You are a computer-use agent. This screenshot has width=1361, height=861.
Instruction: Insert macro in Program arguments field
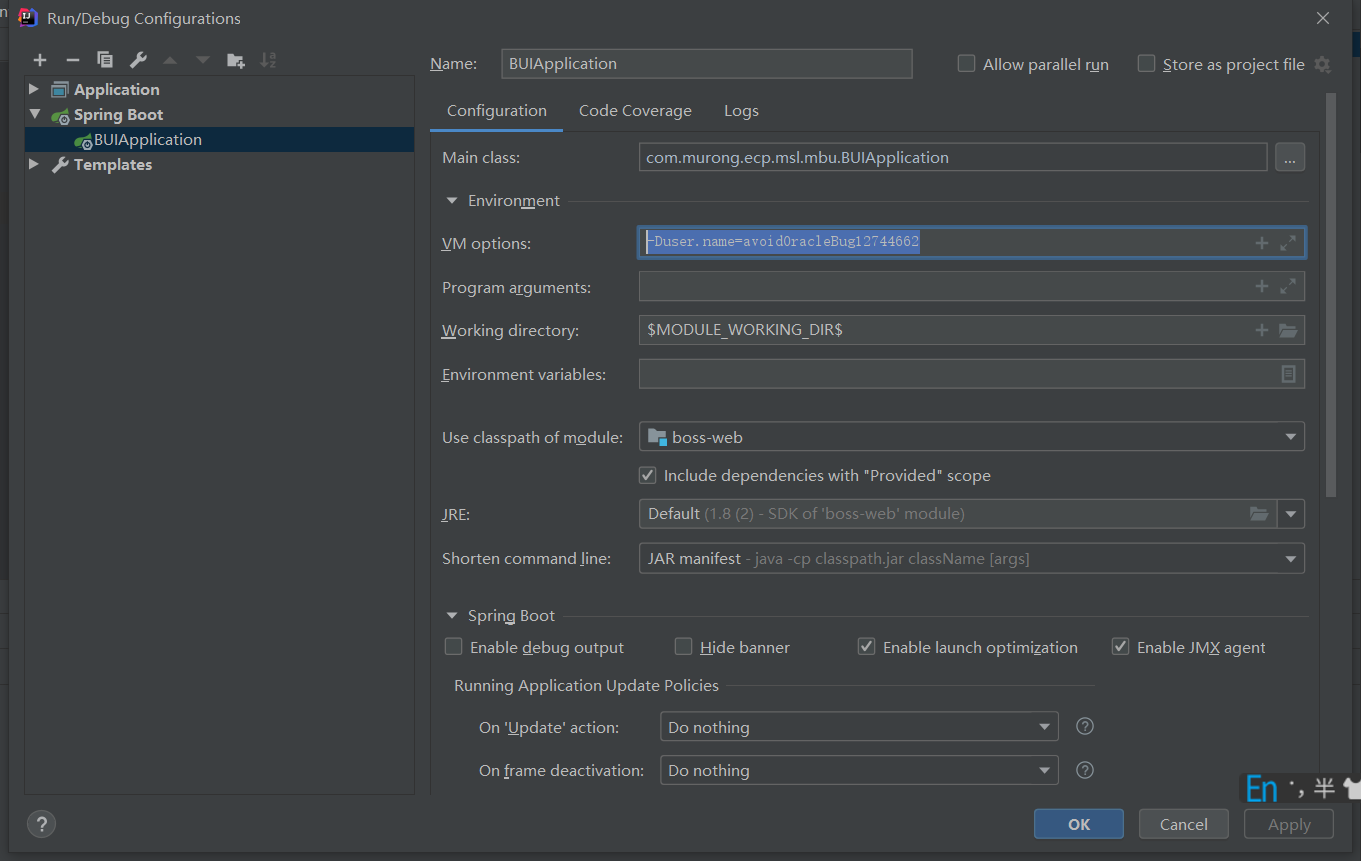pyautogui.click(x=1262, y=287)
